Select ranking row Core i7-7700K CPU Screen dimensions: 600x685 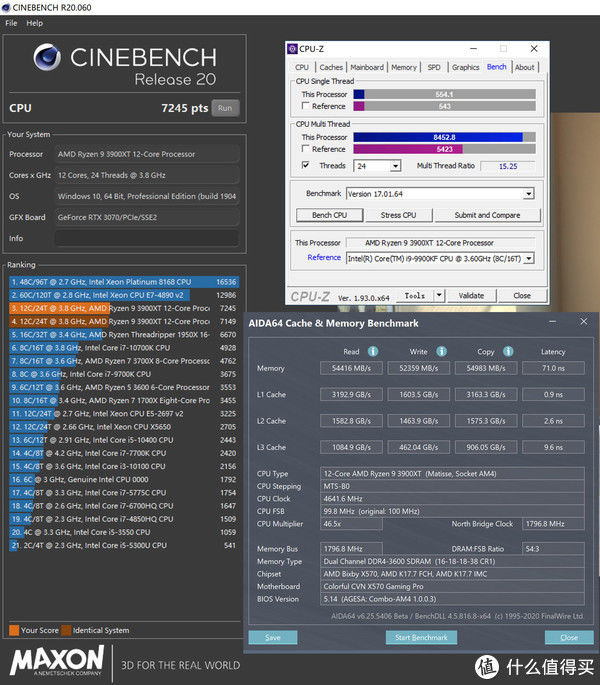point(124,453)
